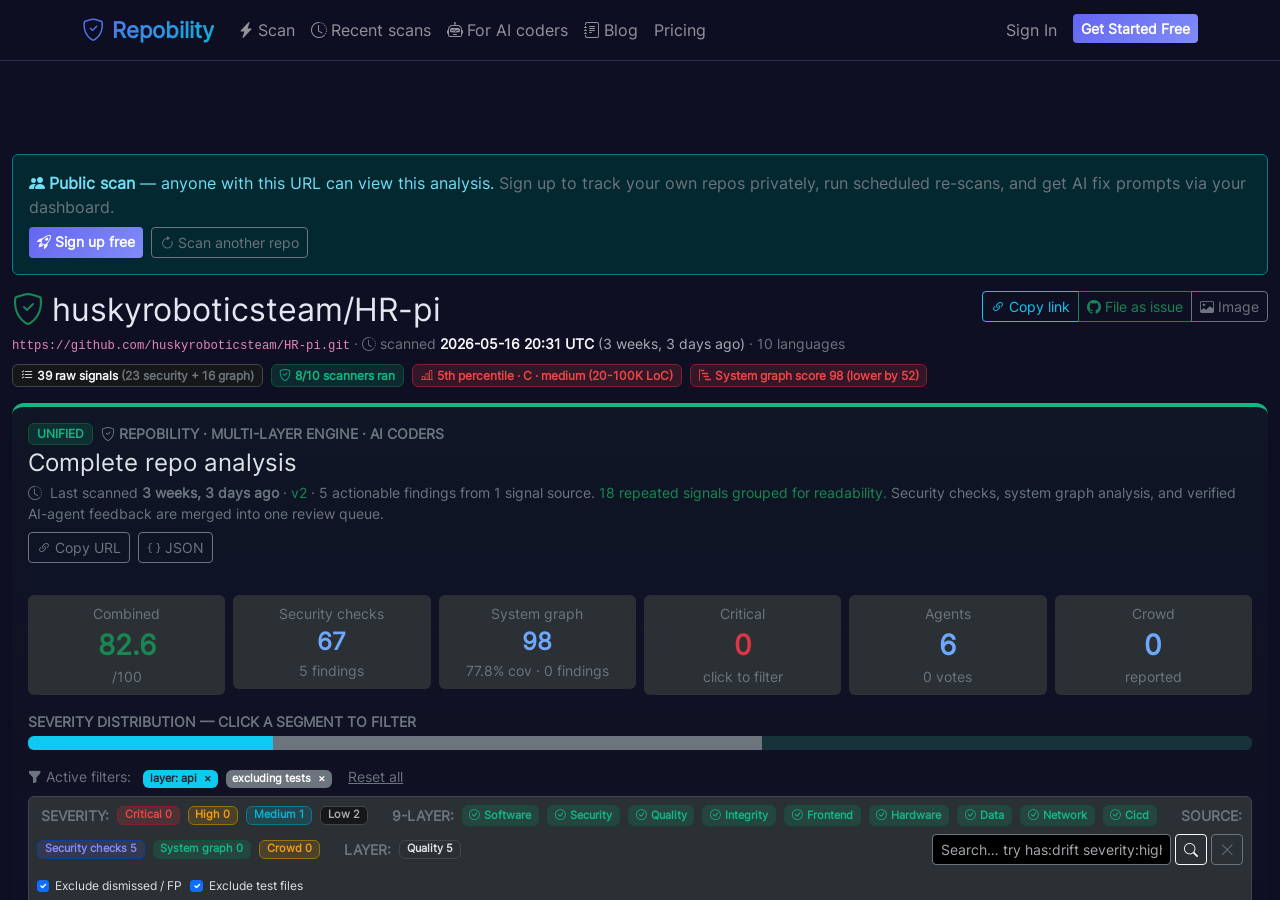This screenshot has width=1280, height=900.
Task: Click the Sign up free button
Action: pyautogui.click(x=86, y=243)
